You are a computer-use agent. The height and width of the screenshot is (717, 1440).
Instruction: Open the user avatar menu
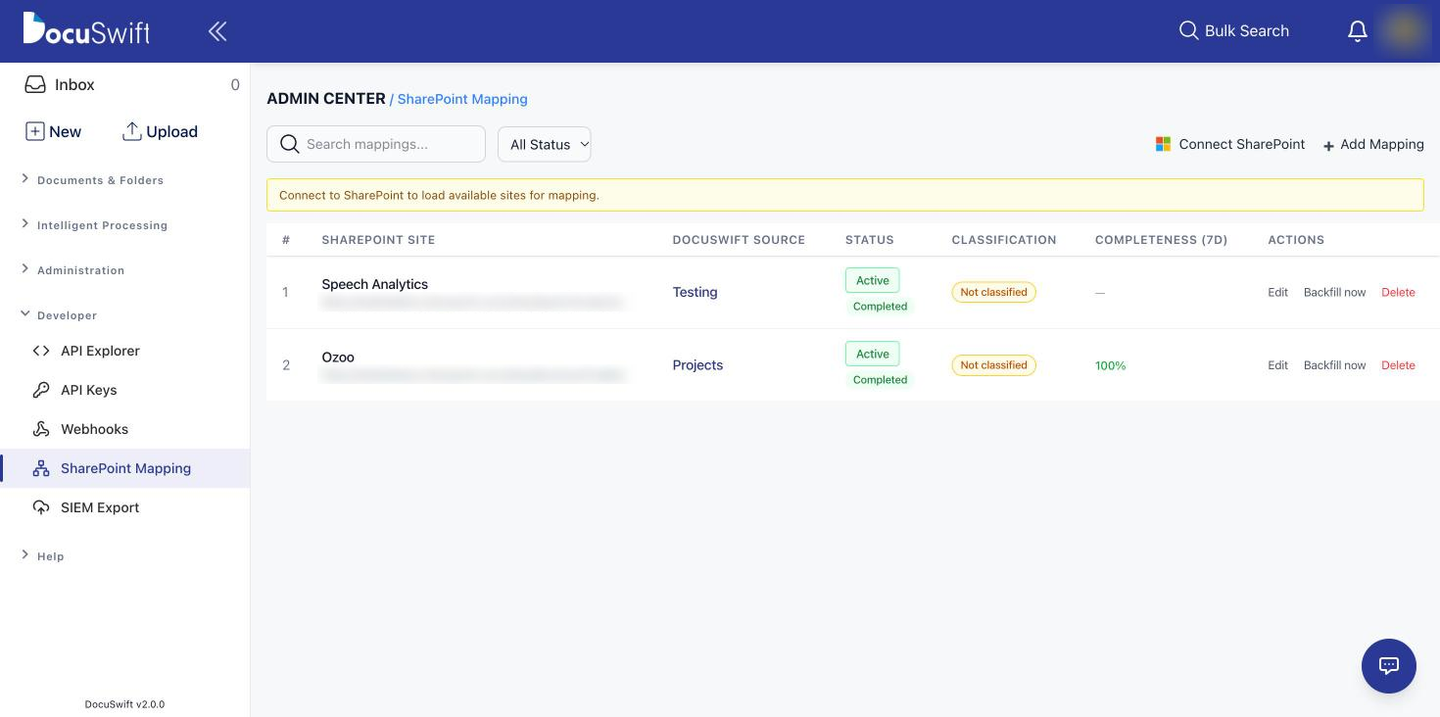[1403, 30]
